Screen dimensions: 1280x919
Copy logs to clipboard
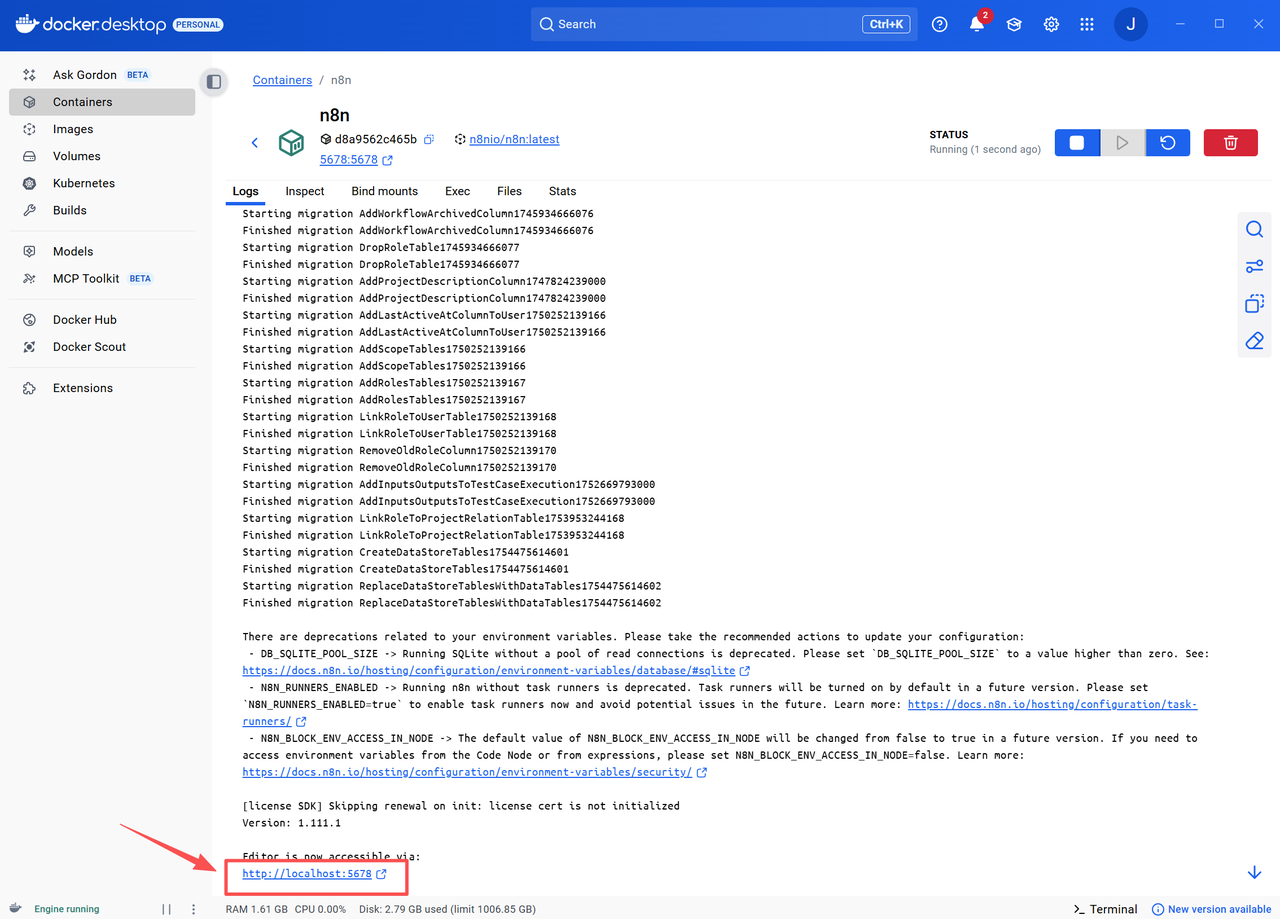(1254, 304)
